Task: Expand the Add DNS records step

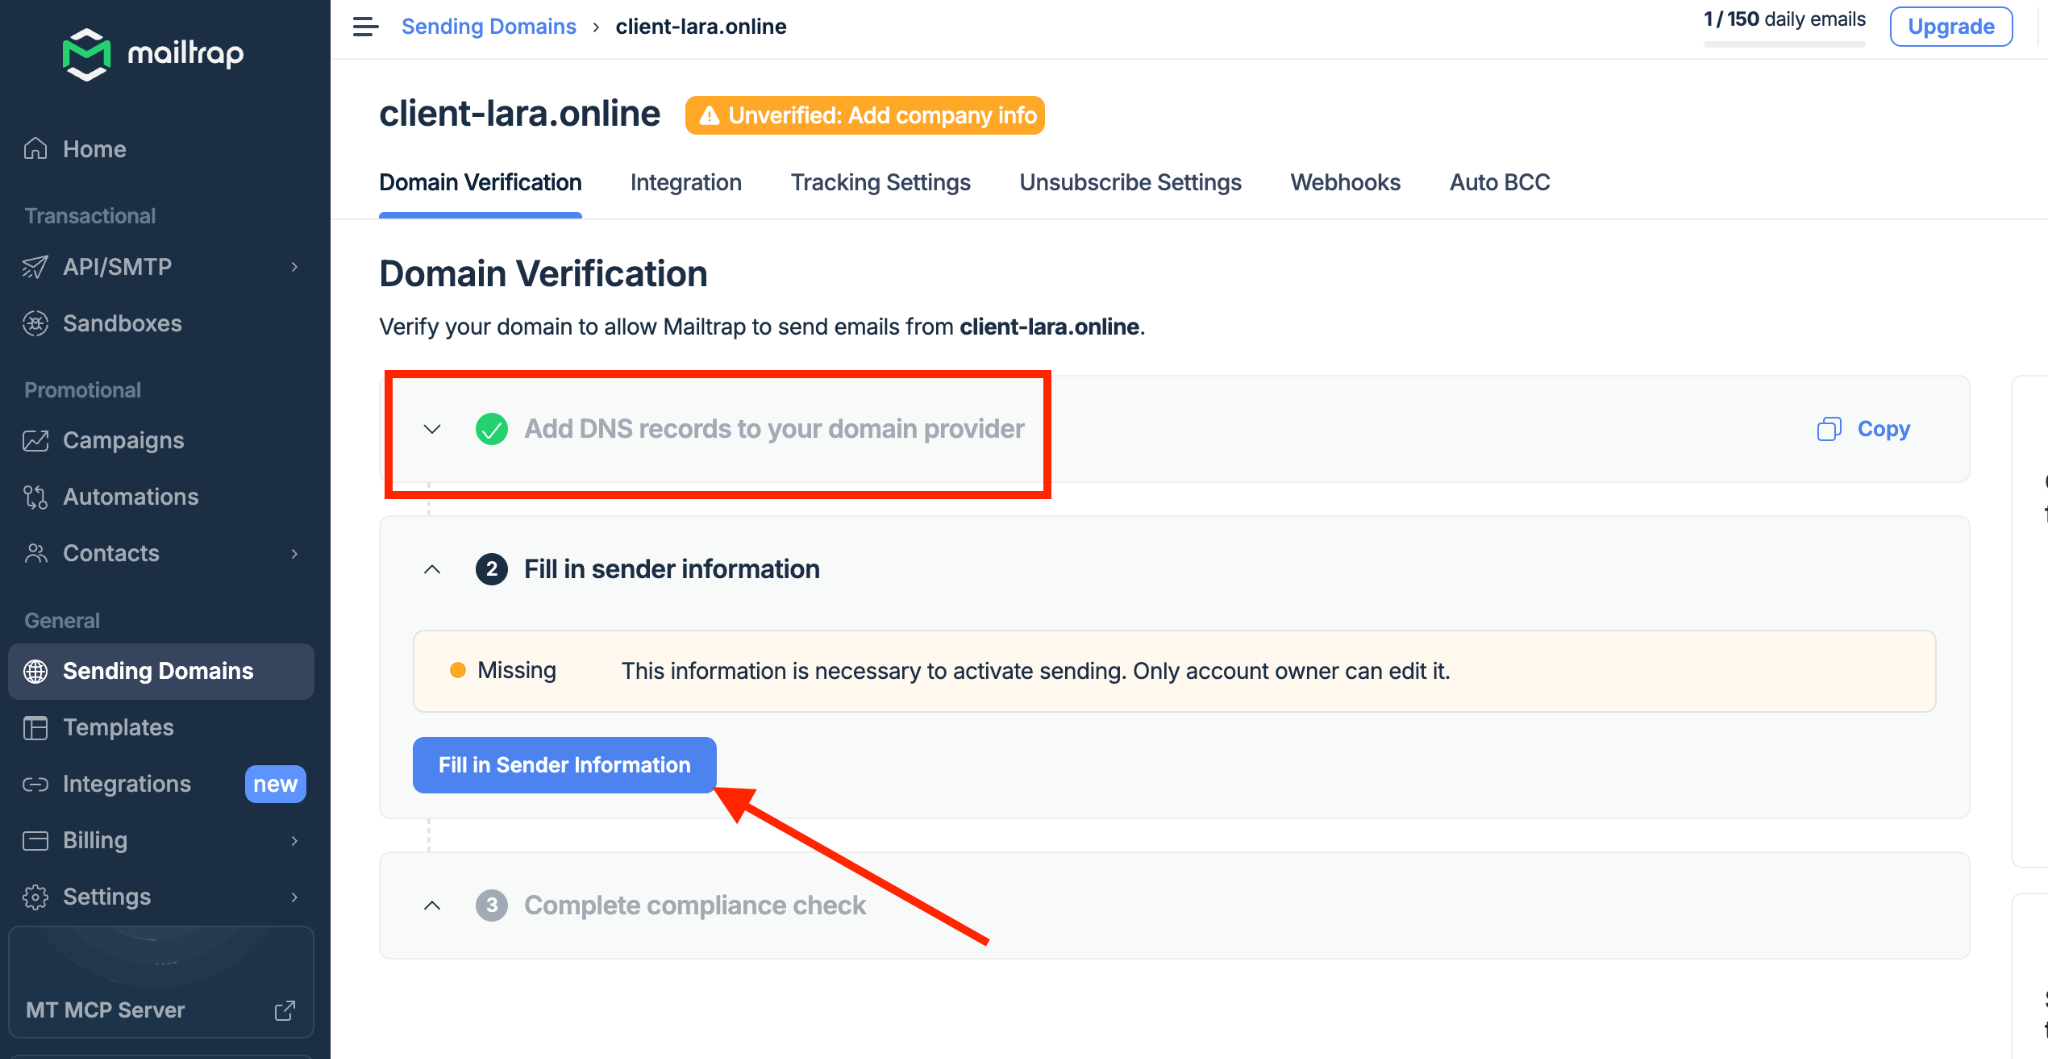Action: (432, 429)
